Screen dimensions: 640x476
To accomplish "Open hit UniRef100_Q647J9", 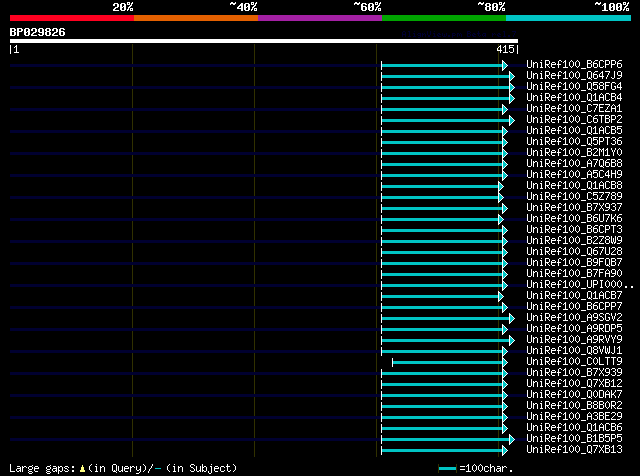I will tap(574, 76).
